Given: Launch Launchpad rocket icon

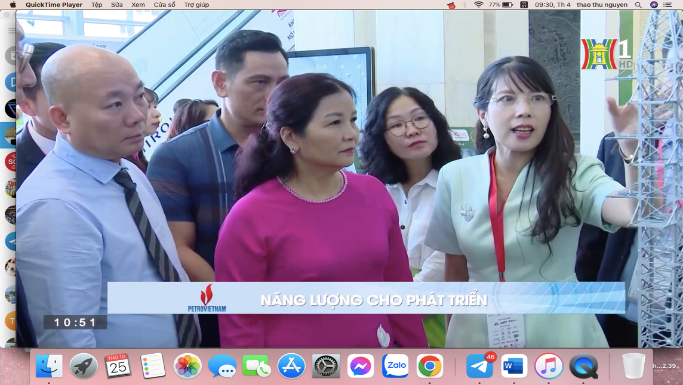Looking at the screenshot, I should [83, 366].
